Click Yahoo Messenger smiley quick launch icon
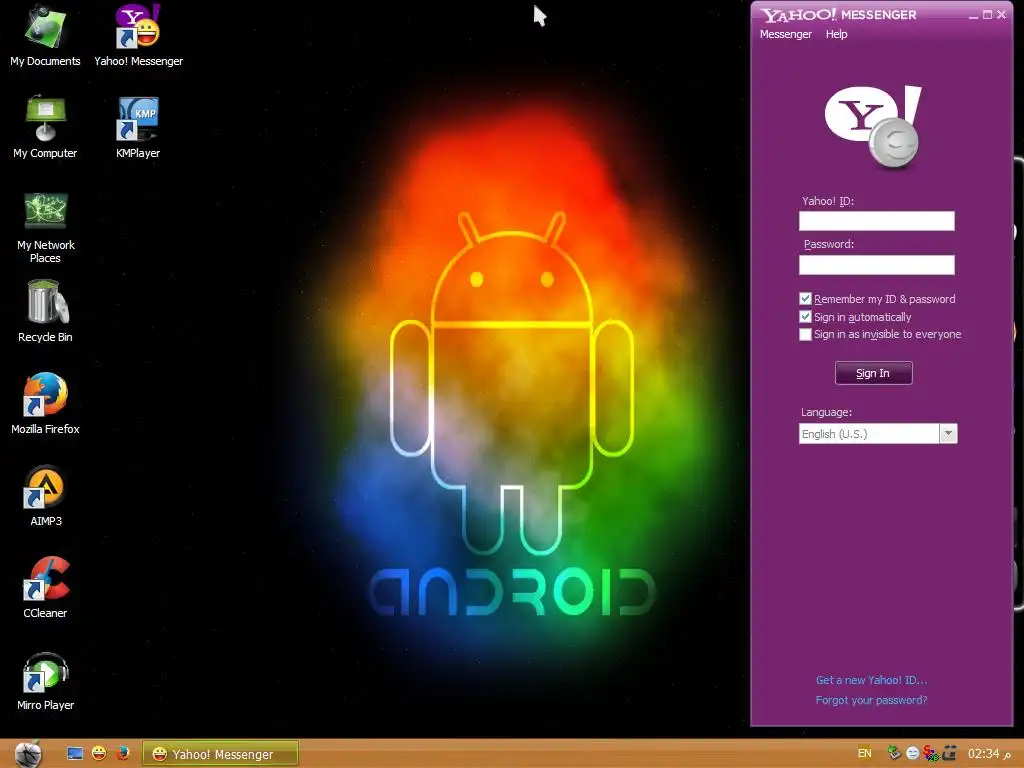Screen dimensions: 1024x768 99,754
